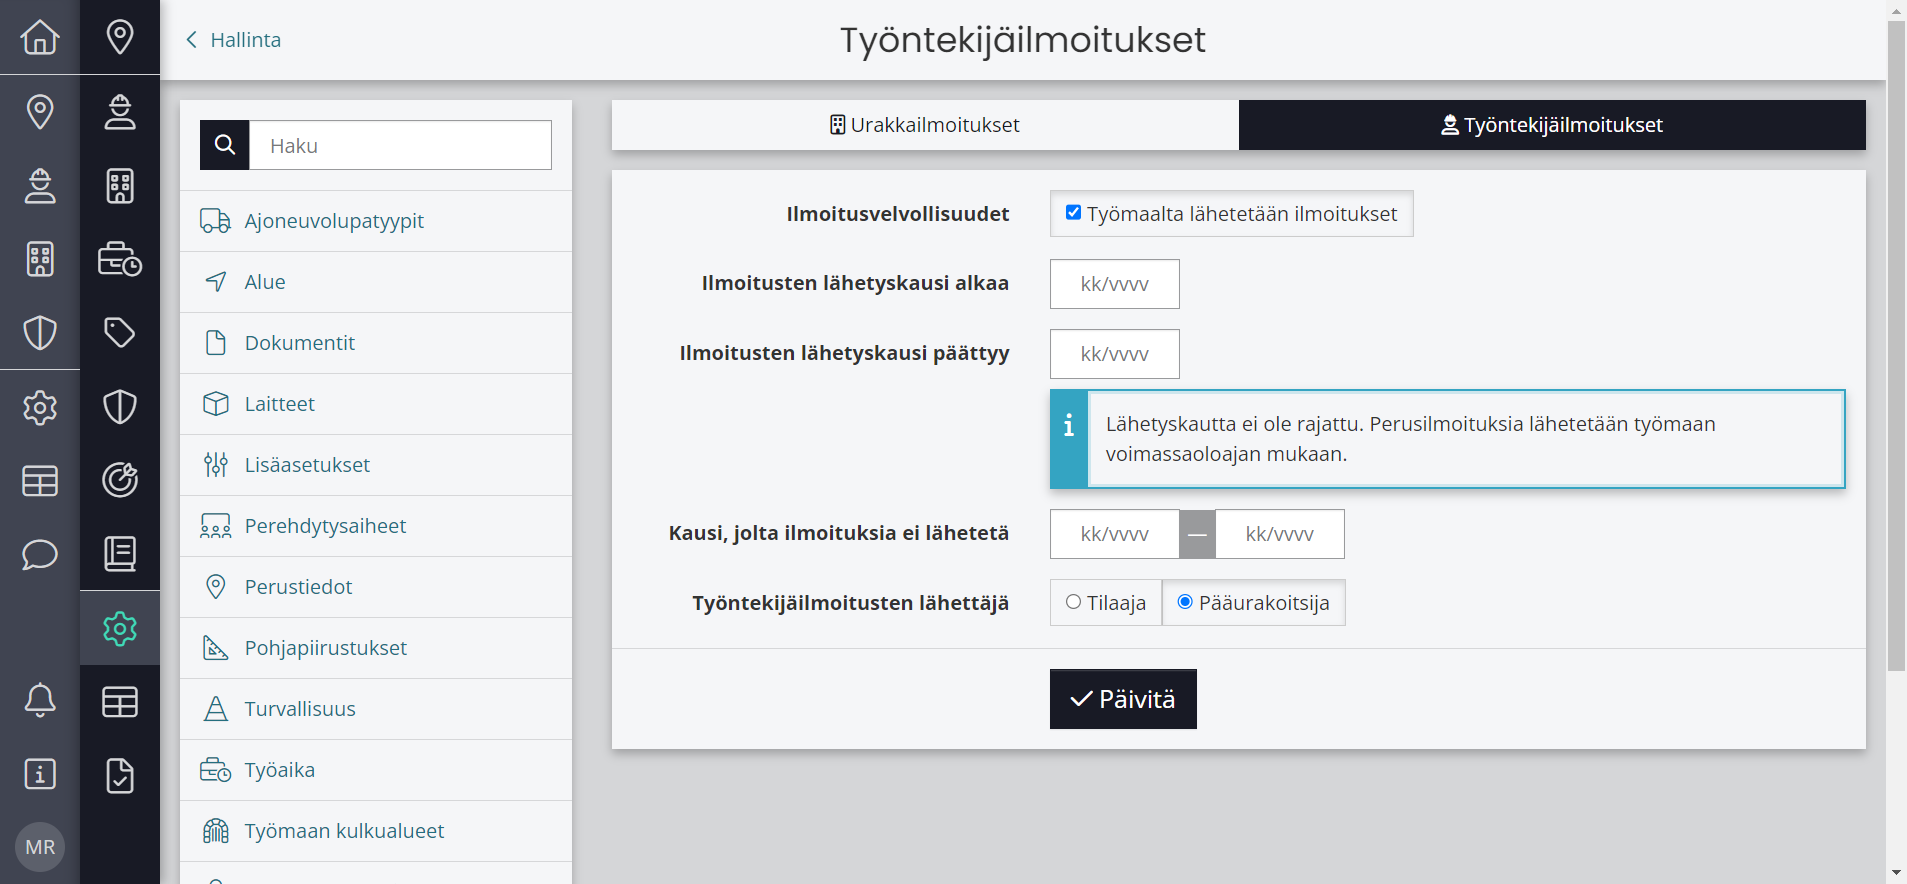This screenshot has width=1907, height=884.
Task: Select the Työntekijäilmoitukset tab
Action: [1552, 125]
